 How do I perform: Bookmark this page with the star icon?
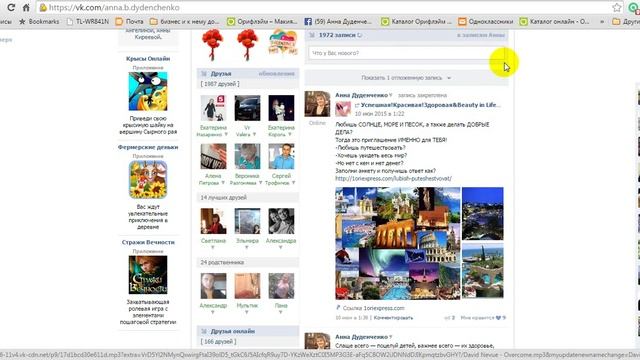tap(617, 7)
